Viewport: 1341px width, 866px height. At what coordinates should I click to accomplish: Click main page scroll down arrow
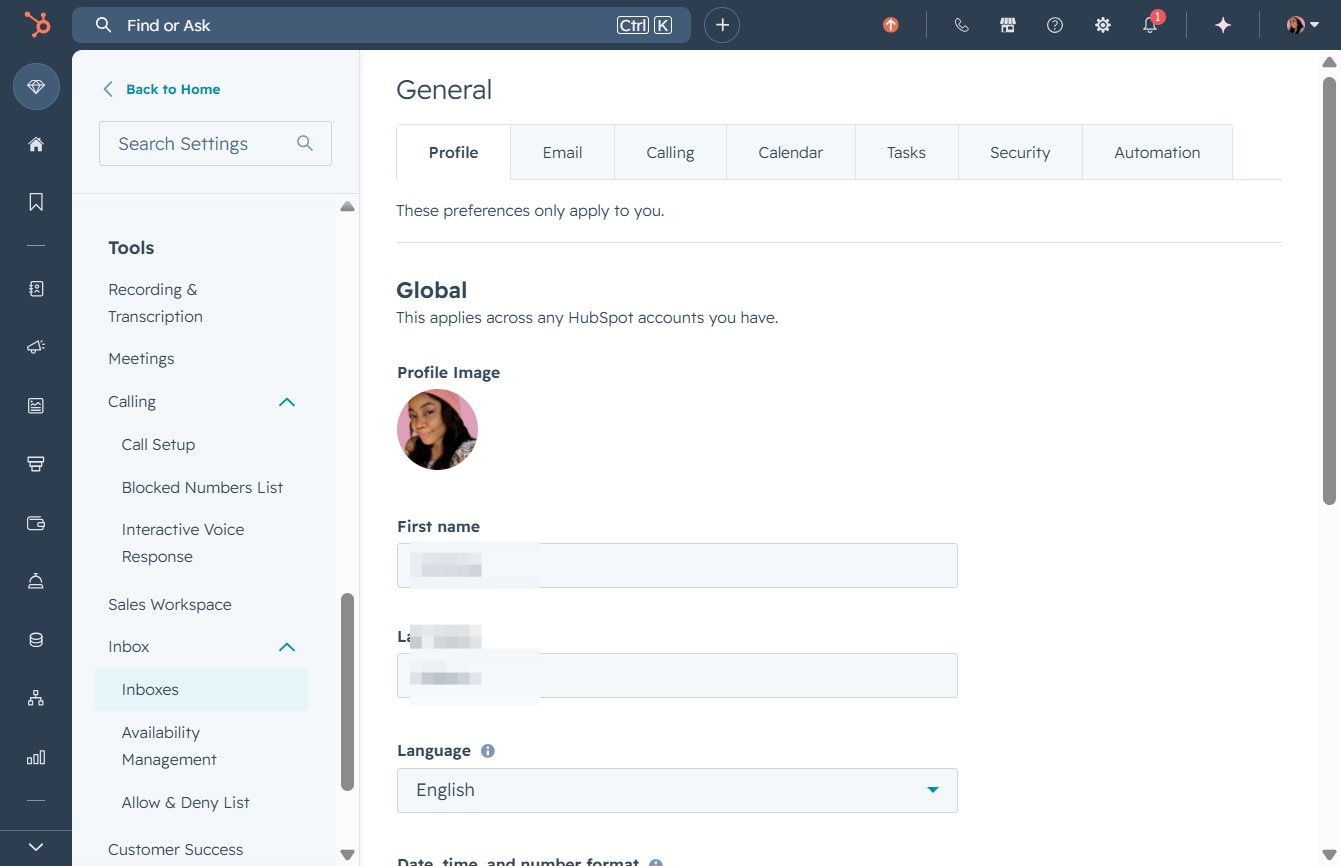click(x=1329, y=854)
